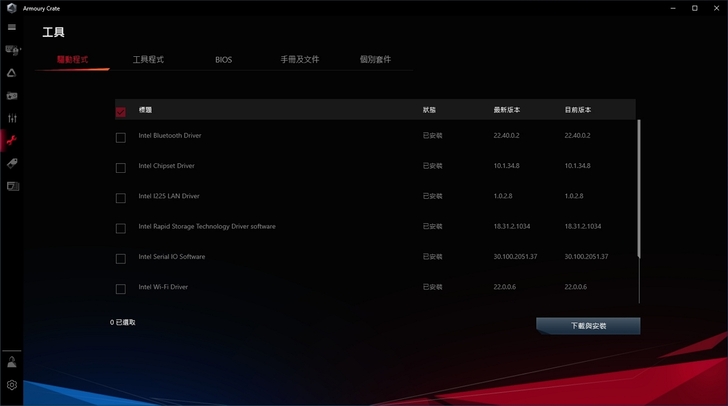Click the 工具 page heading

53,32
